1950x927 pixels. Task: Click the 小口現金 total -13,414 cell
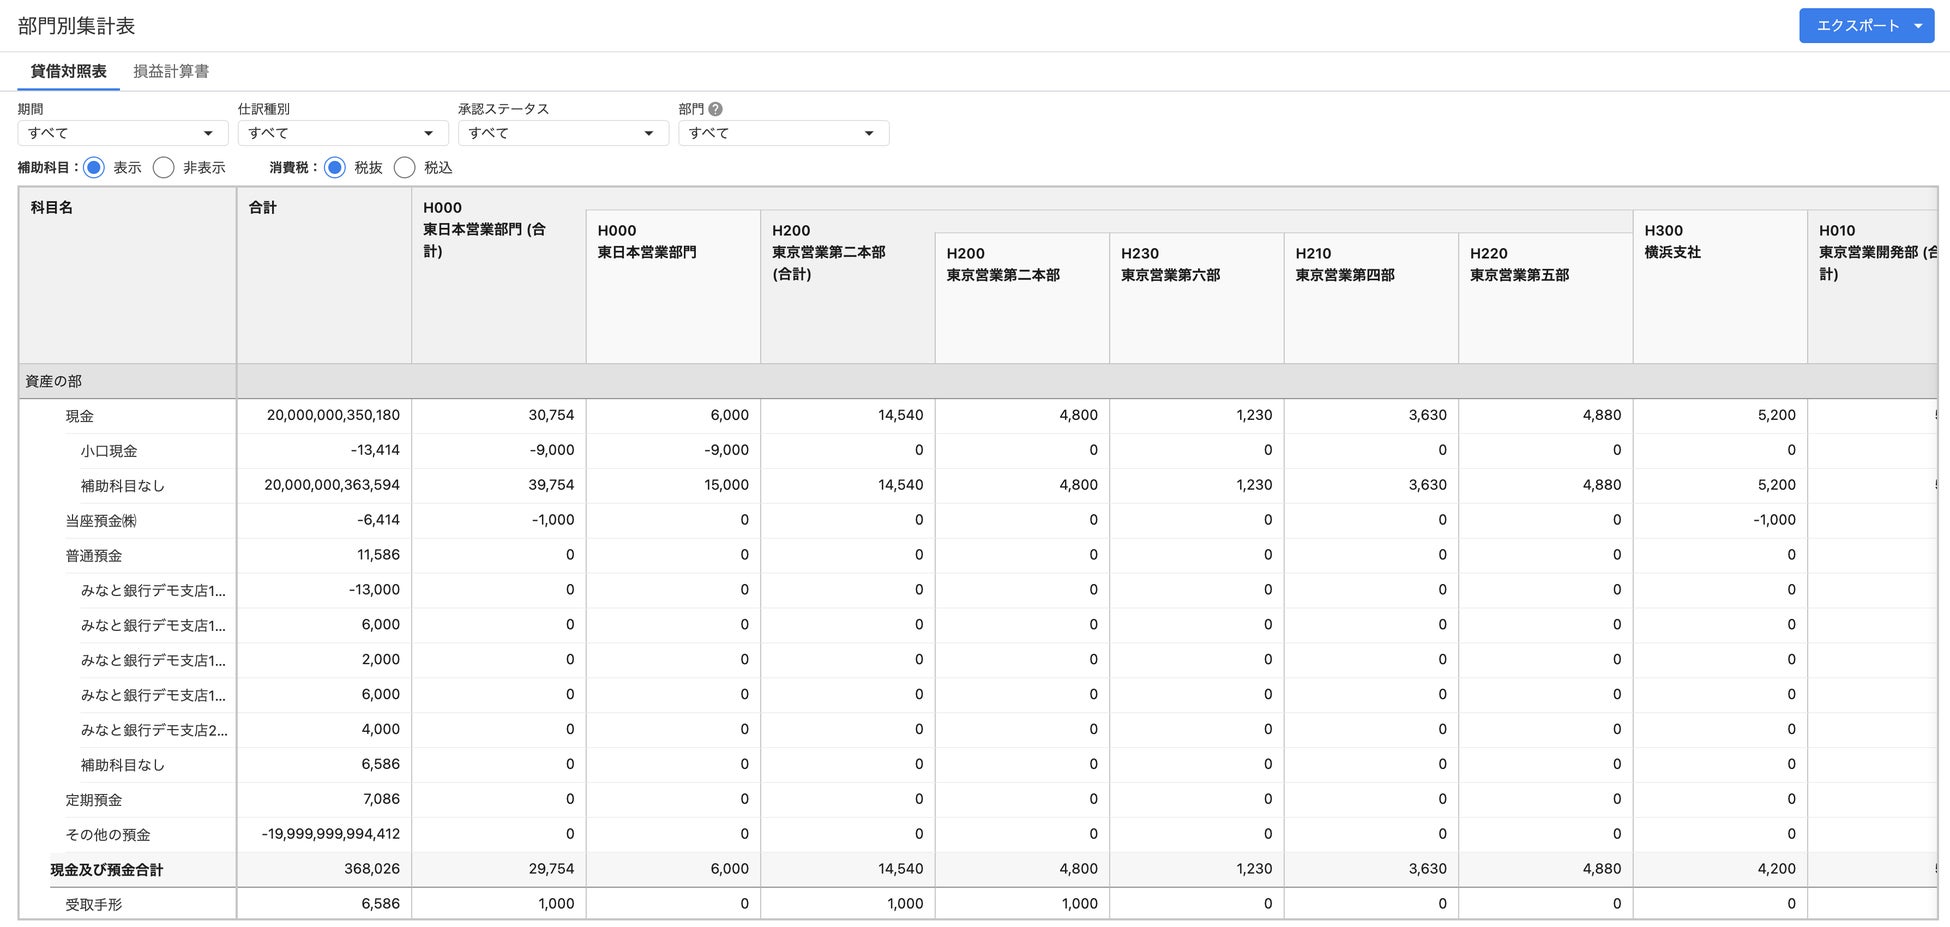pyautogui.click(x=324, y=451)
